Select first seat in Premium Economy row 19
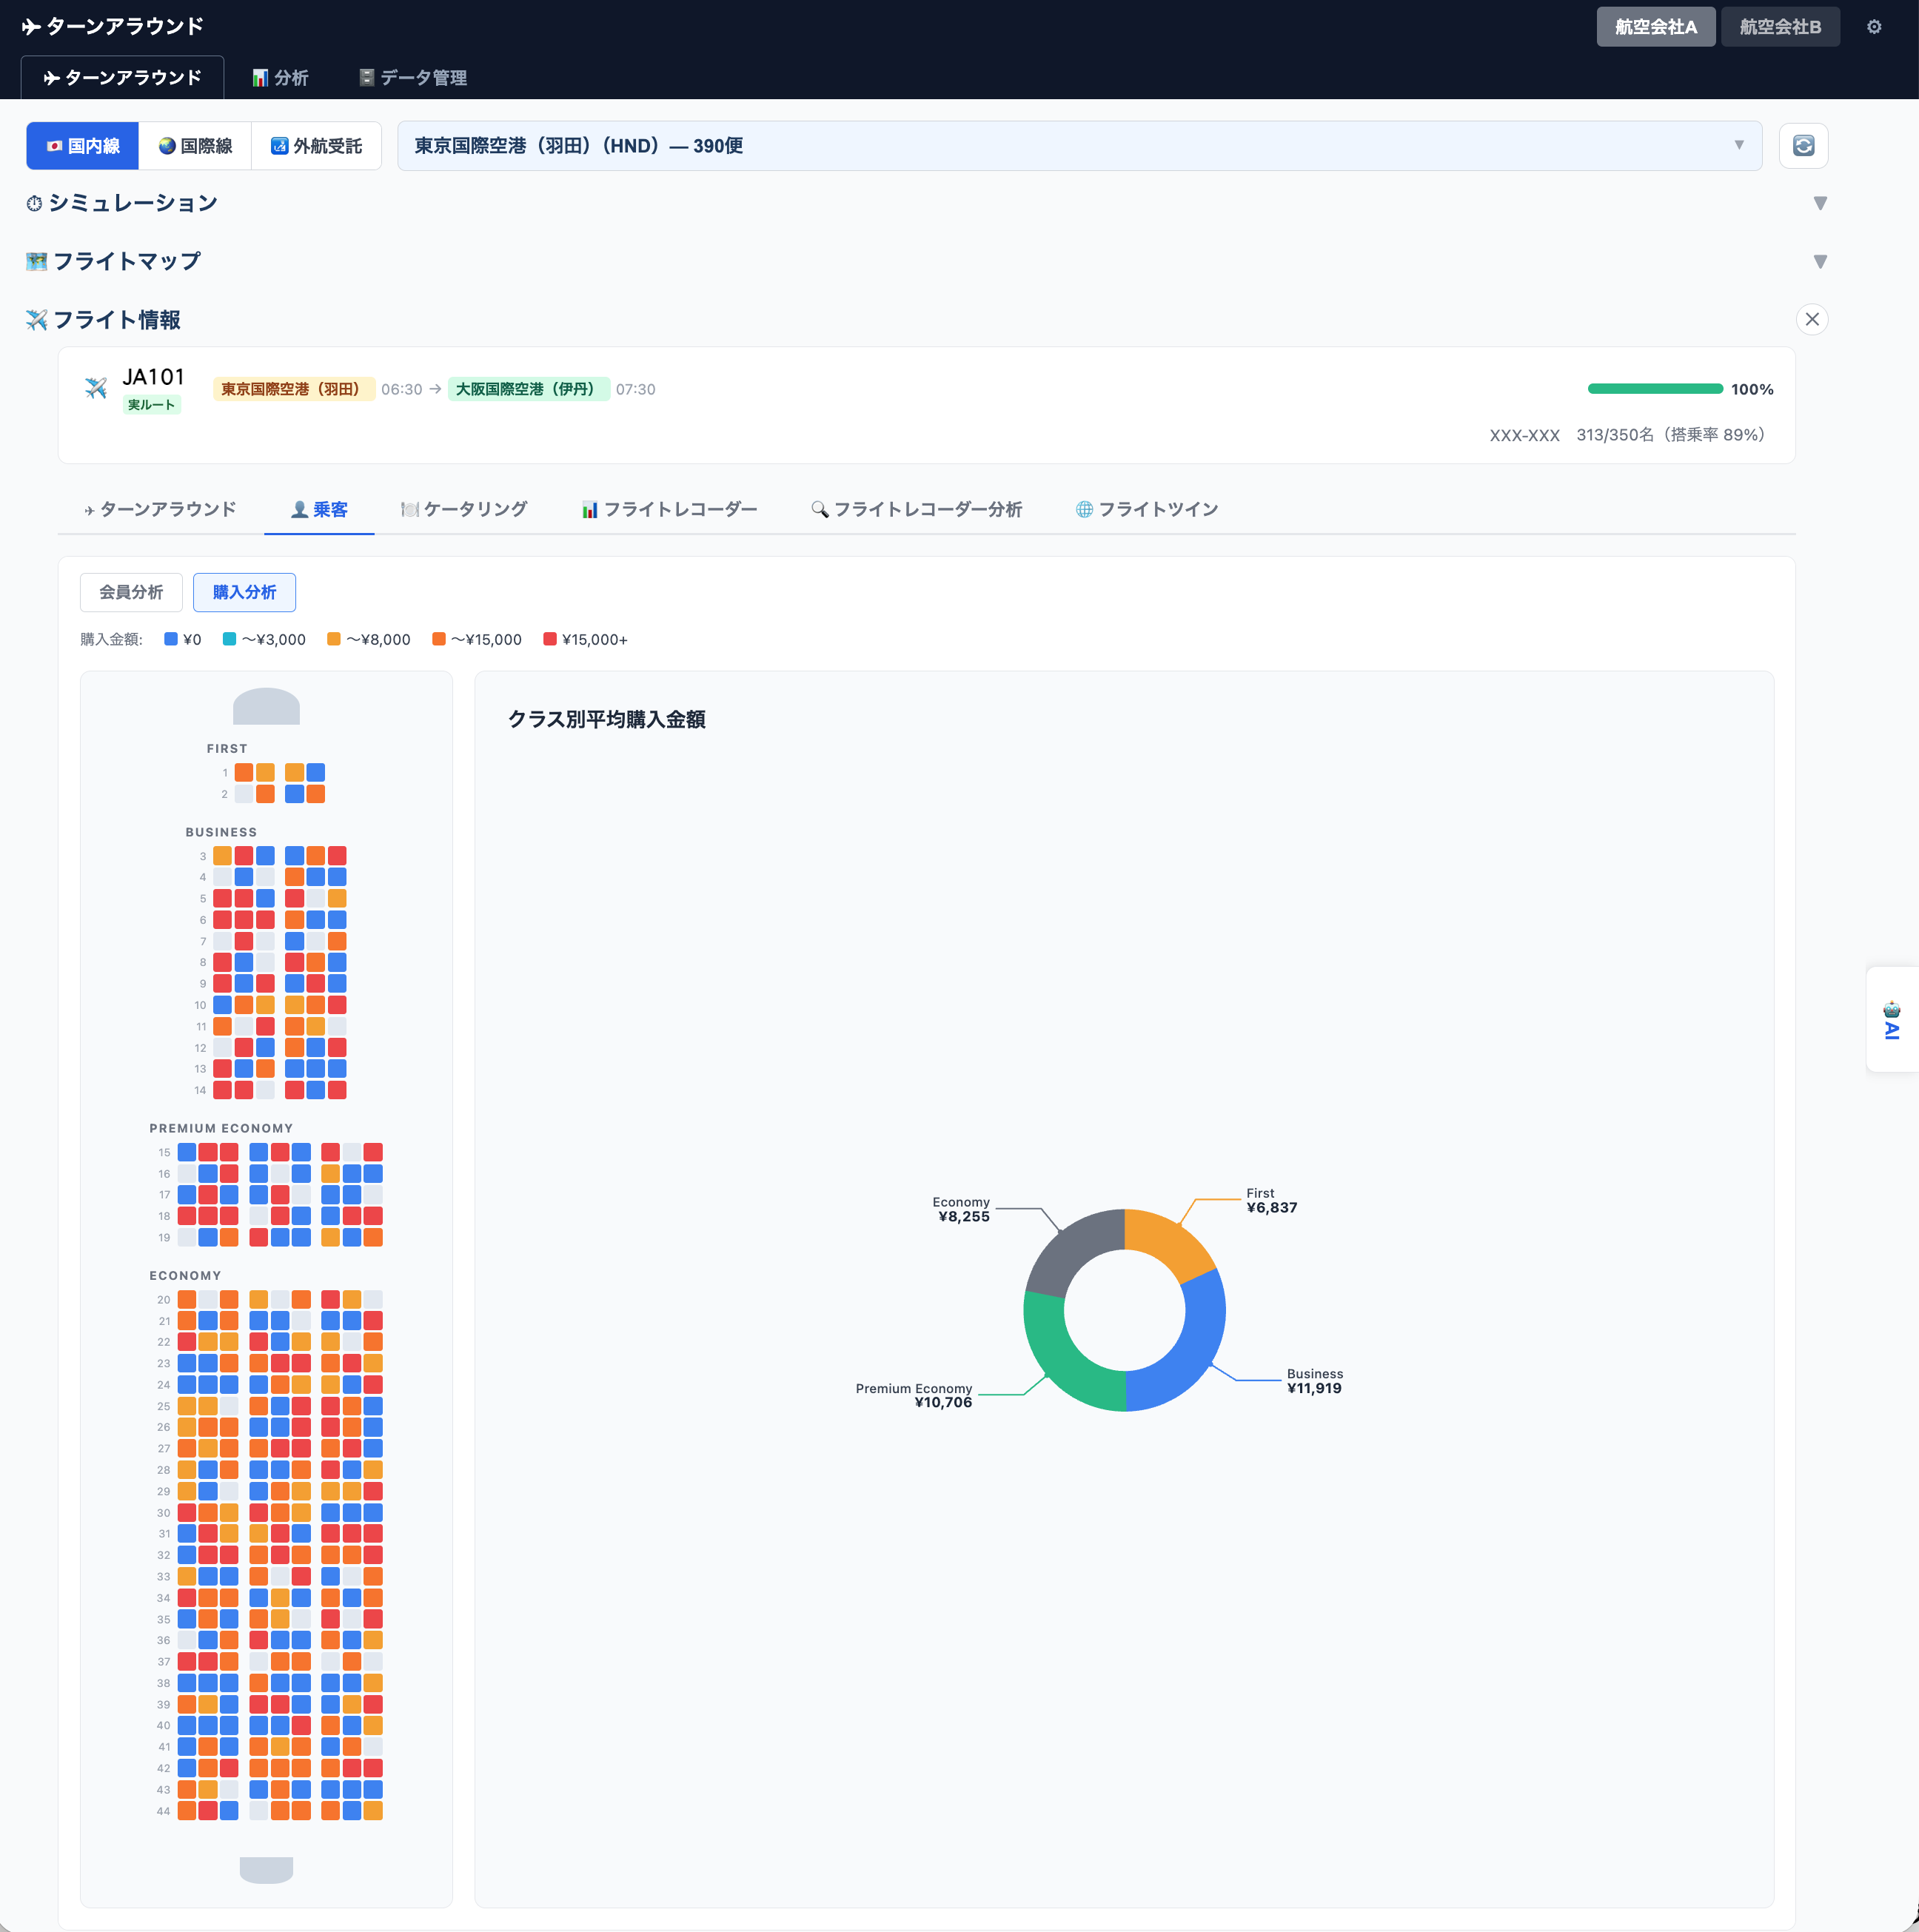The width and height of the screenshot is (1919, 1932). [x=187, y=1238]
